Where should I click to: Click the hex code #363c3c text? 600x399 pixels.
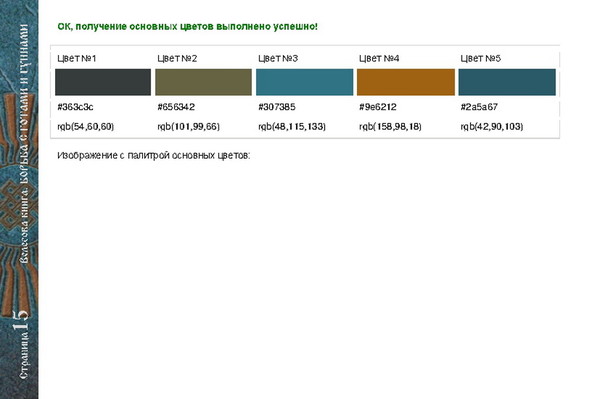[75, 107]
